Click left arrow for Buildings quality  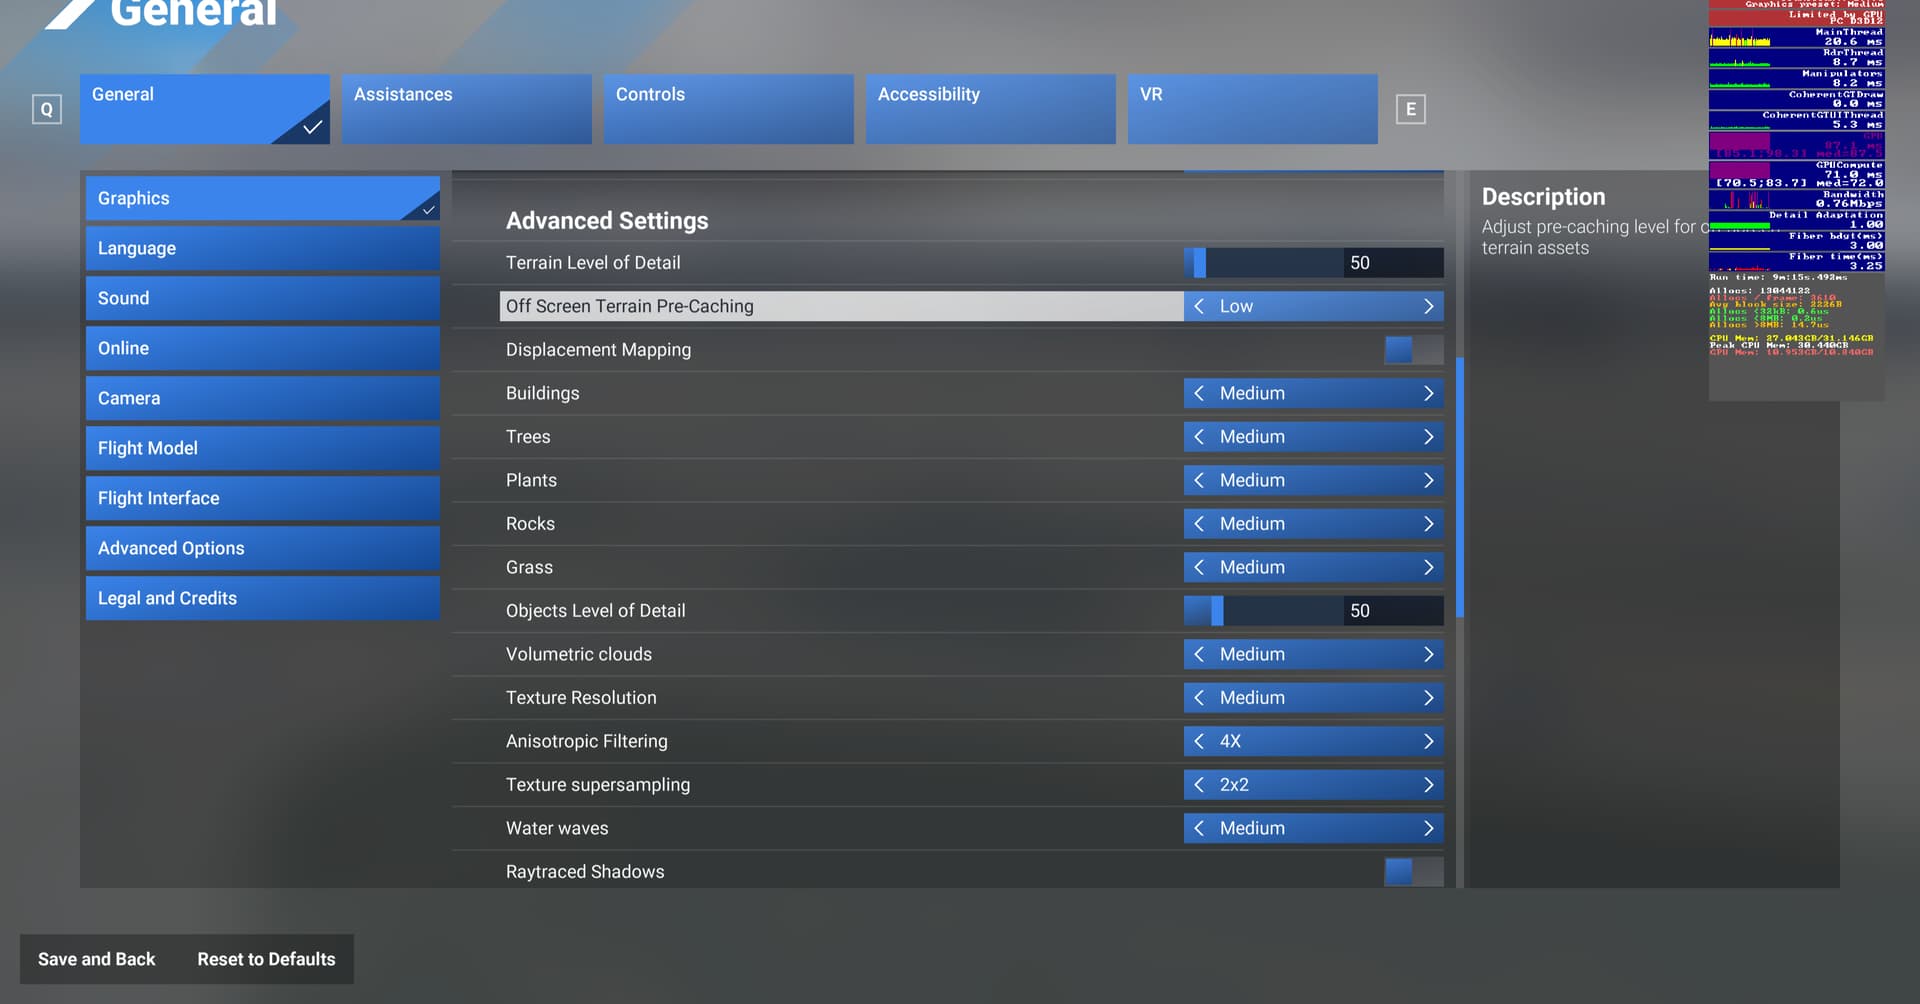coord(1199,393)
